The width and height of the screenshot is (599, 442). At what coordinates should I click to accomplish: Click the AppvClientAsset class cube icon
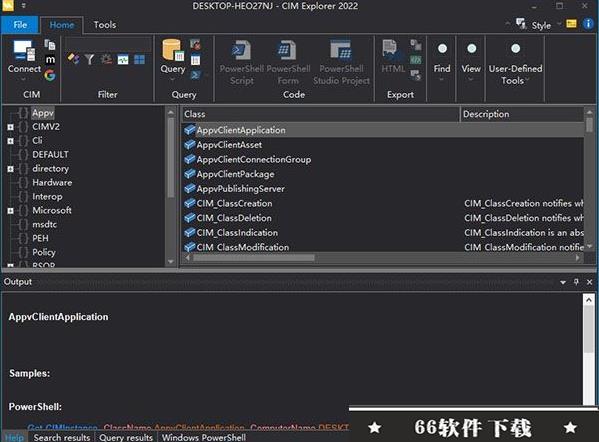[x=189, y=144]
